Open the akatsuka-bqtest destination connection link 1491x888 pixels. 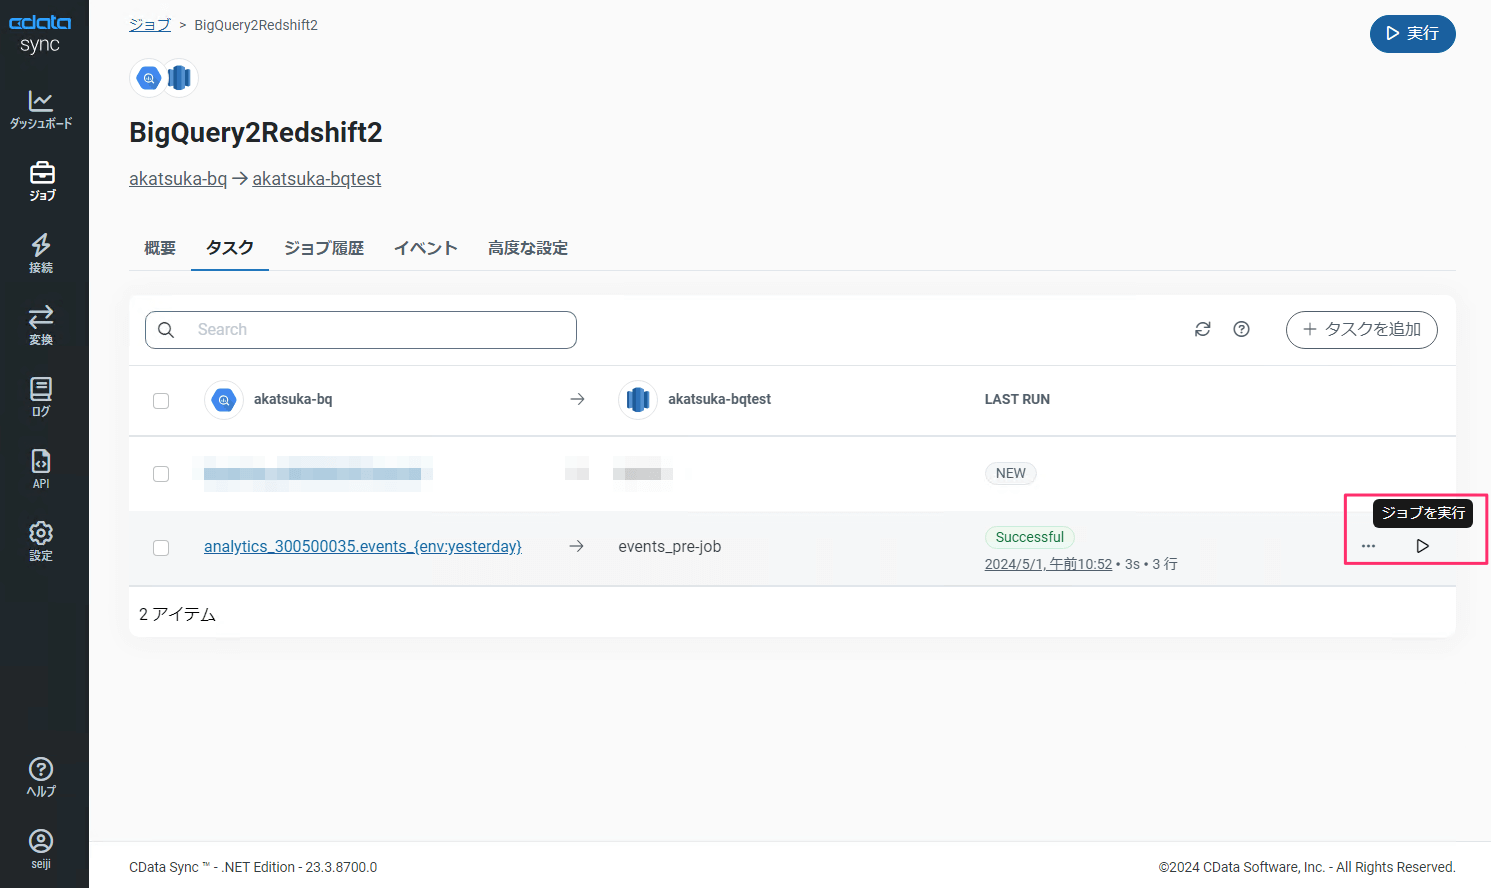pyautogui.click(x=317, y=179)
